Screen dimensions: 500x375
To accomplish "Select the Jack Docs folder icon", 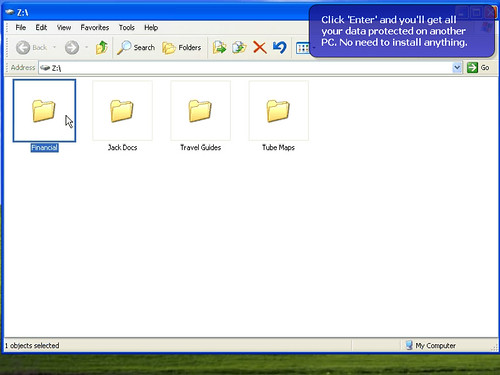I will click(122, 111).
